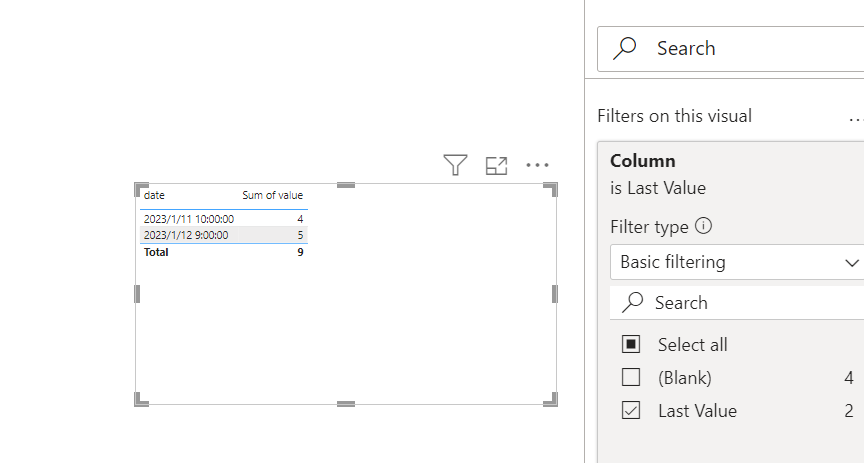Image resolution: width=864 pixels, height=463 pixels.
Task: Click the 'is Last Value' filter summary
Action: (x=658, y=188)
